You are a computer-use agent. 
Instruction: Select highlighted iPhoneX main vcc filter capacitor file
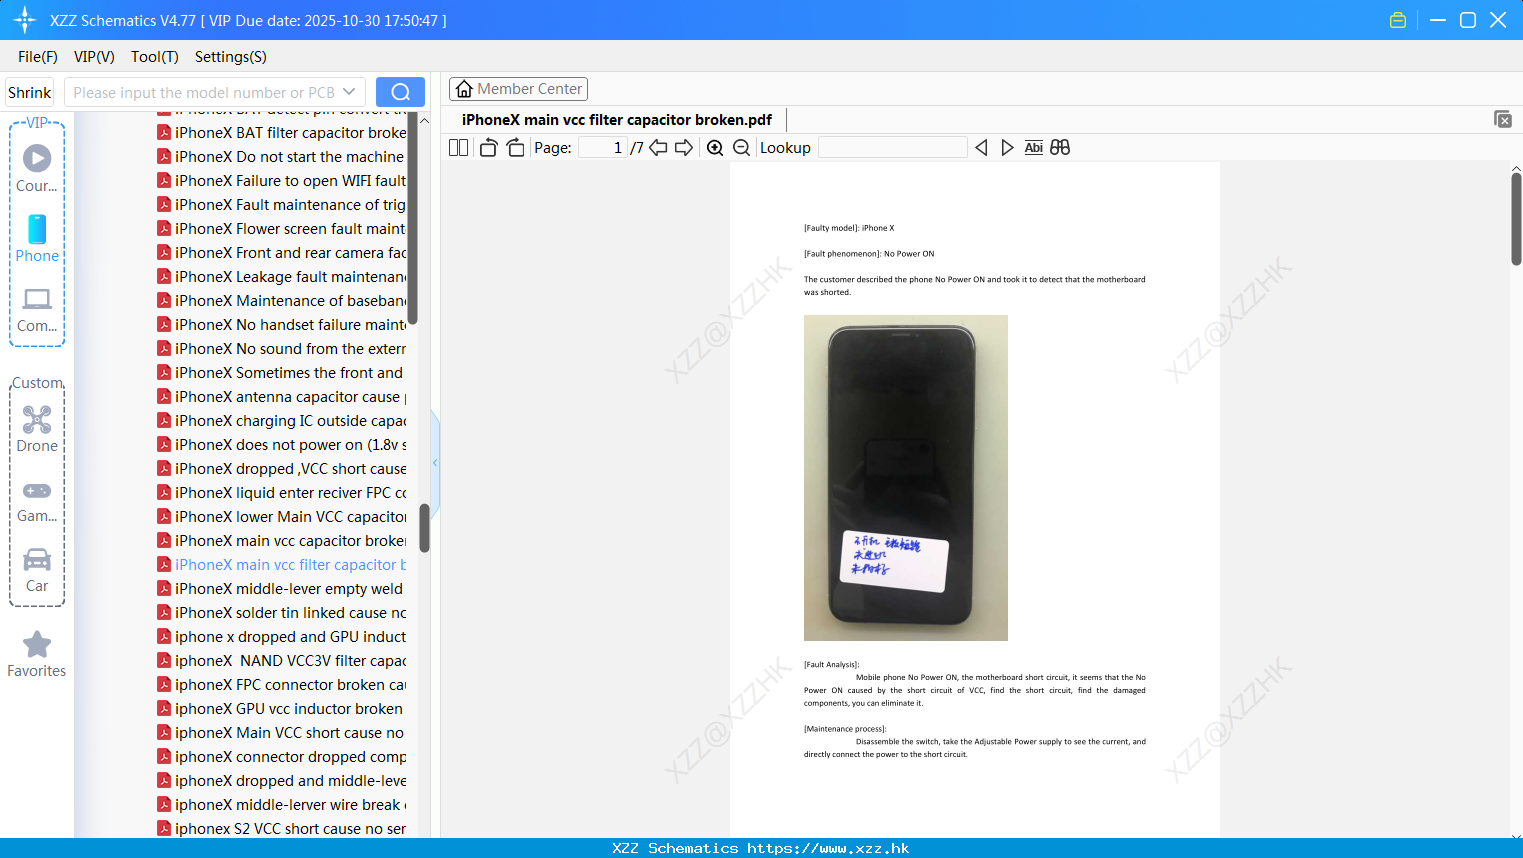click(282, 564)
